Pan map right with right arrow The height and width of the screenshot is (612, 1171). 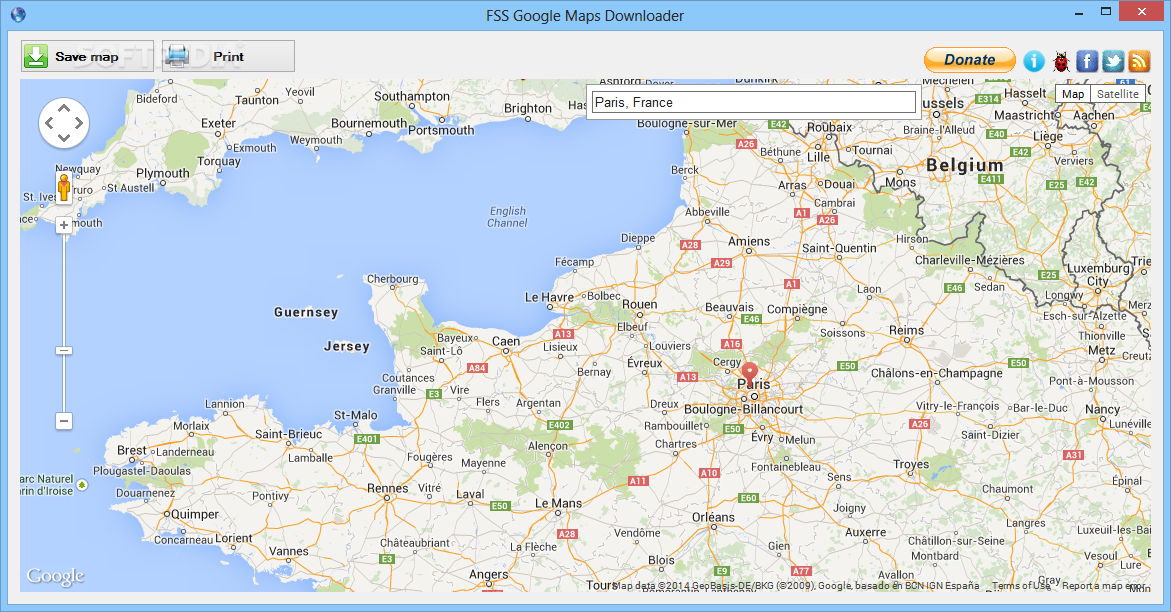click(x=78, y=123)
